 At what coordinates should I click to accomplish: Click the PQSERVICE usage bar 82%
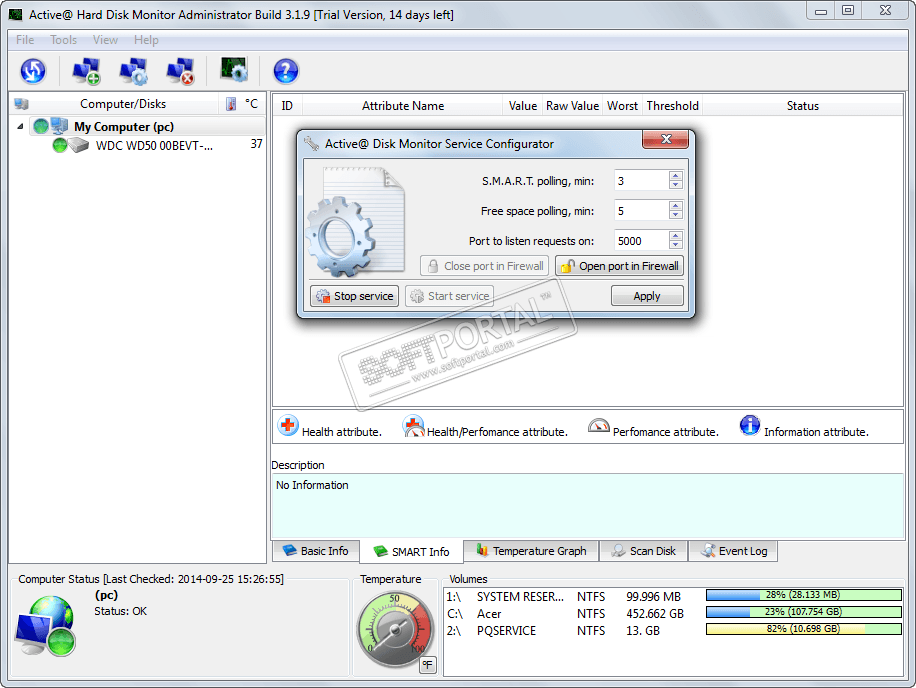(804, 629)
